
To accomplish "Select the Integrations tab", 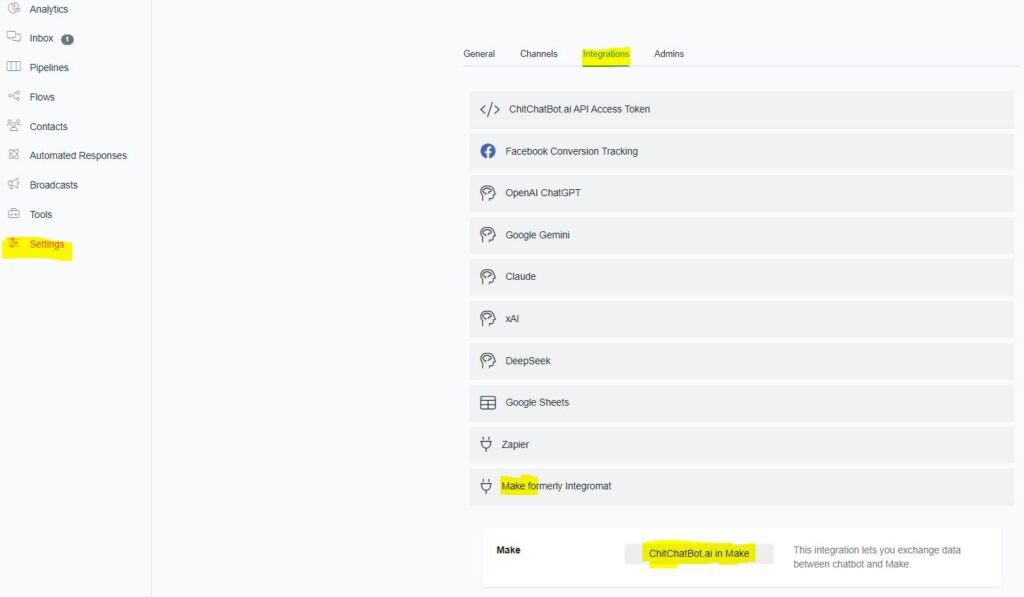I will (x=606, y=54).
